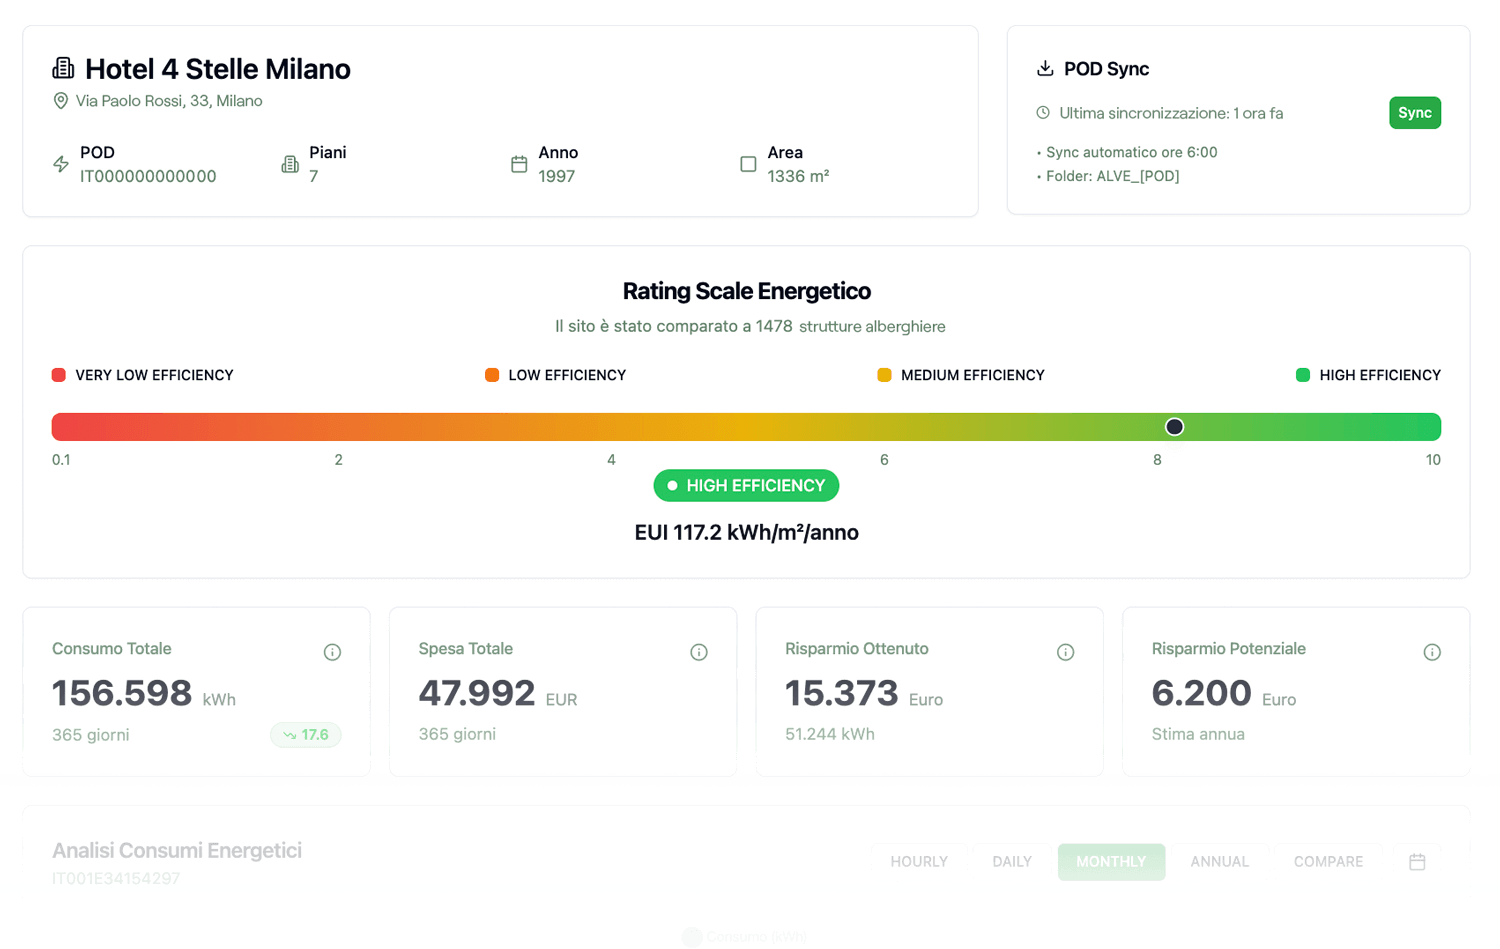Open info icon for Spesa Totale
Viewport: 1500px width, 949px height.
click(699, 652)
